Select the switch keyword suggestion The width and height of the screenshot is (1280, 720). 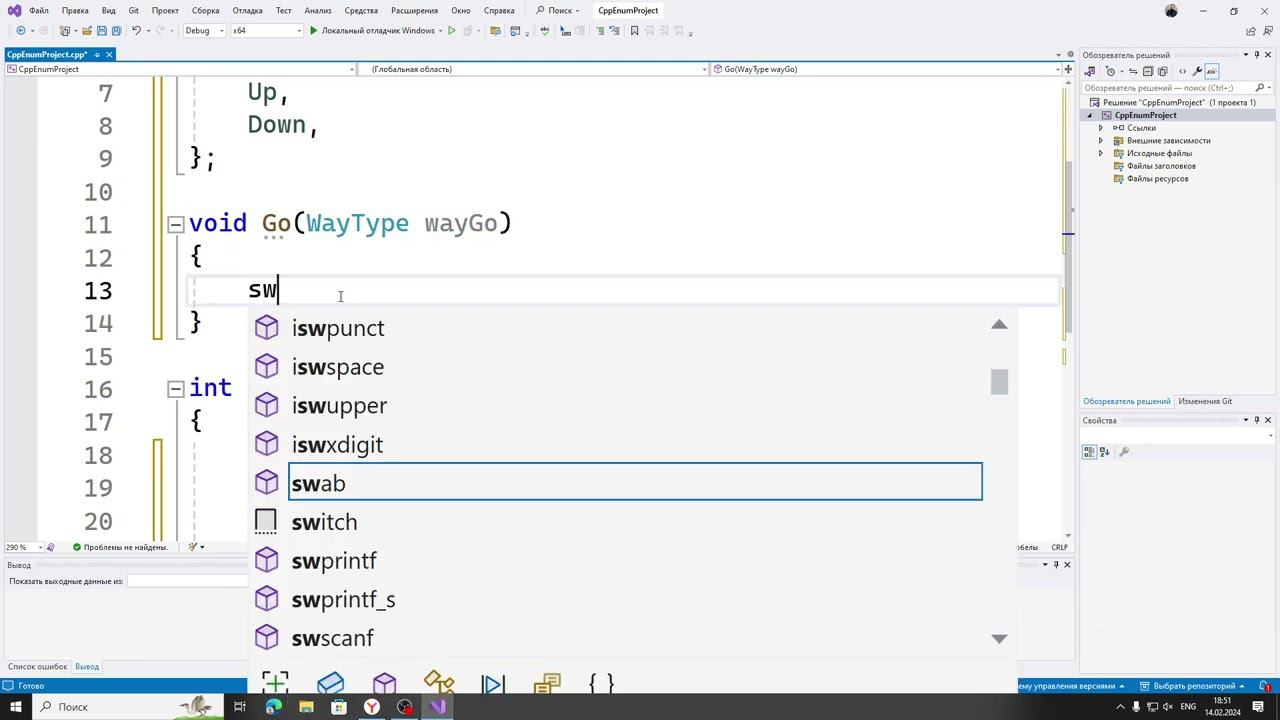[324, 522]
